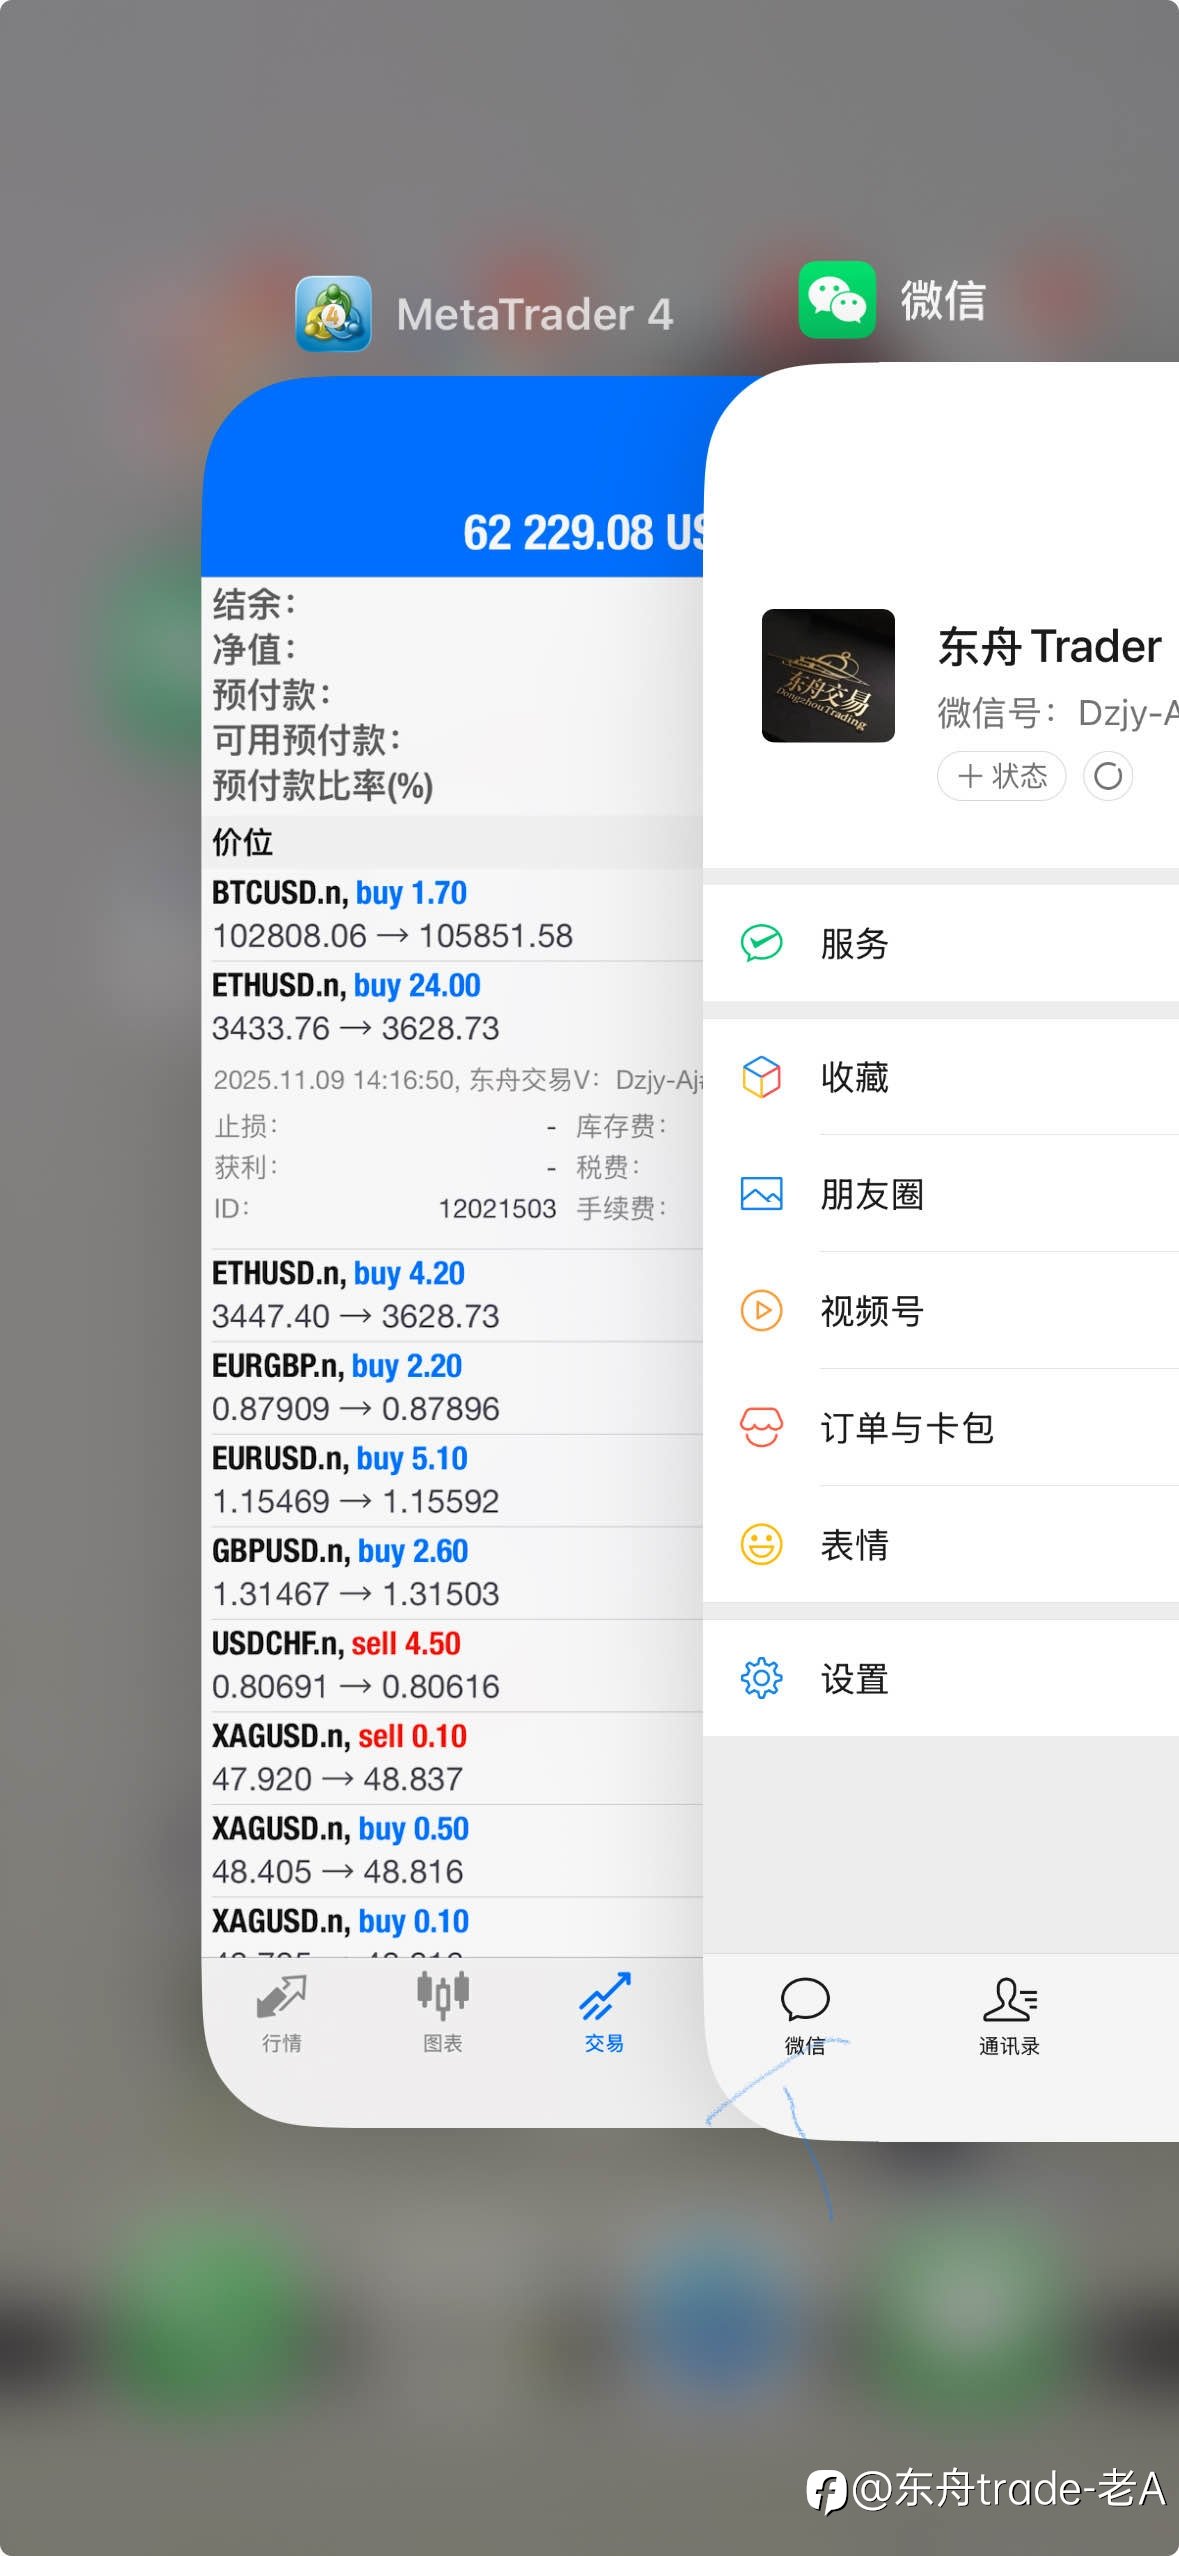Open the 行情 quotes tab in MetaTrader

coord(282,2013)
